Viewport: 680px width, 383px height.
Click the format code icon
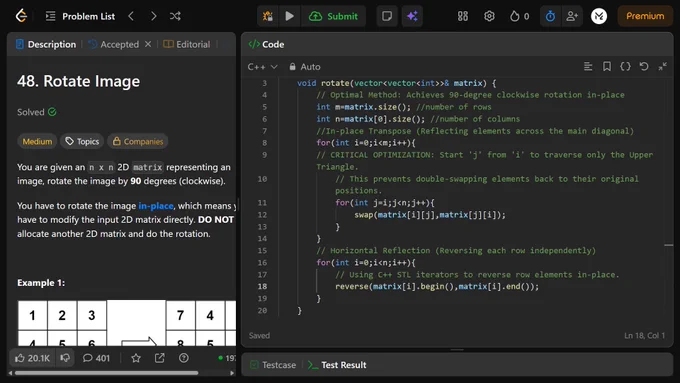pos(588,66)
